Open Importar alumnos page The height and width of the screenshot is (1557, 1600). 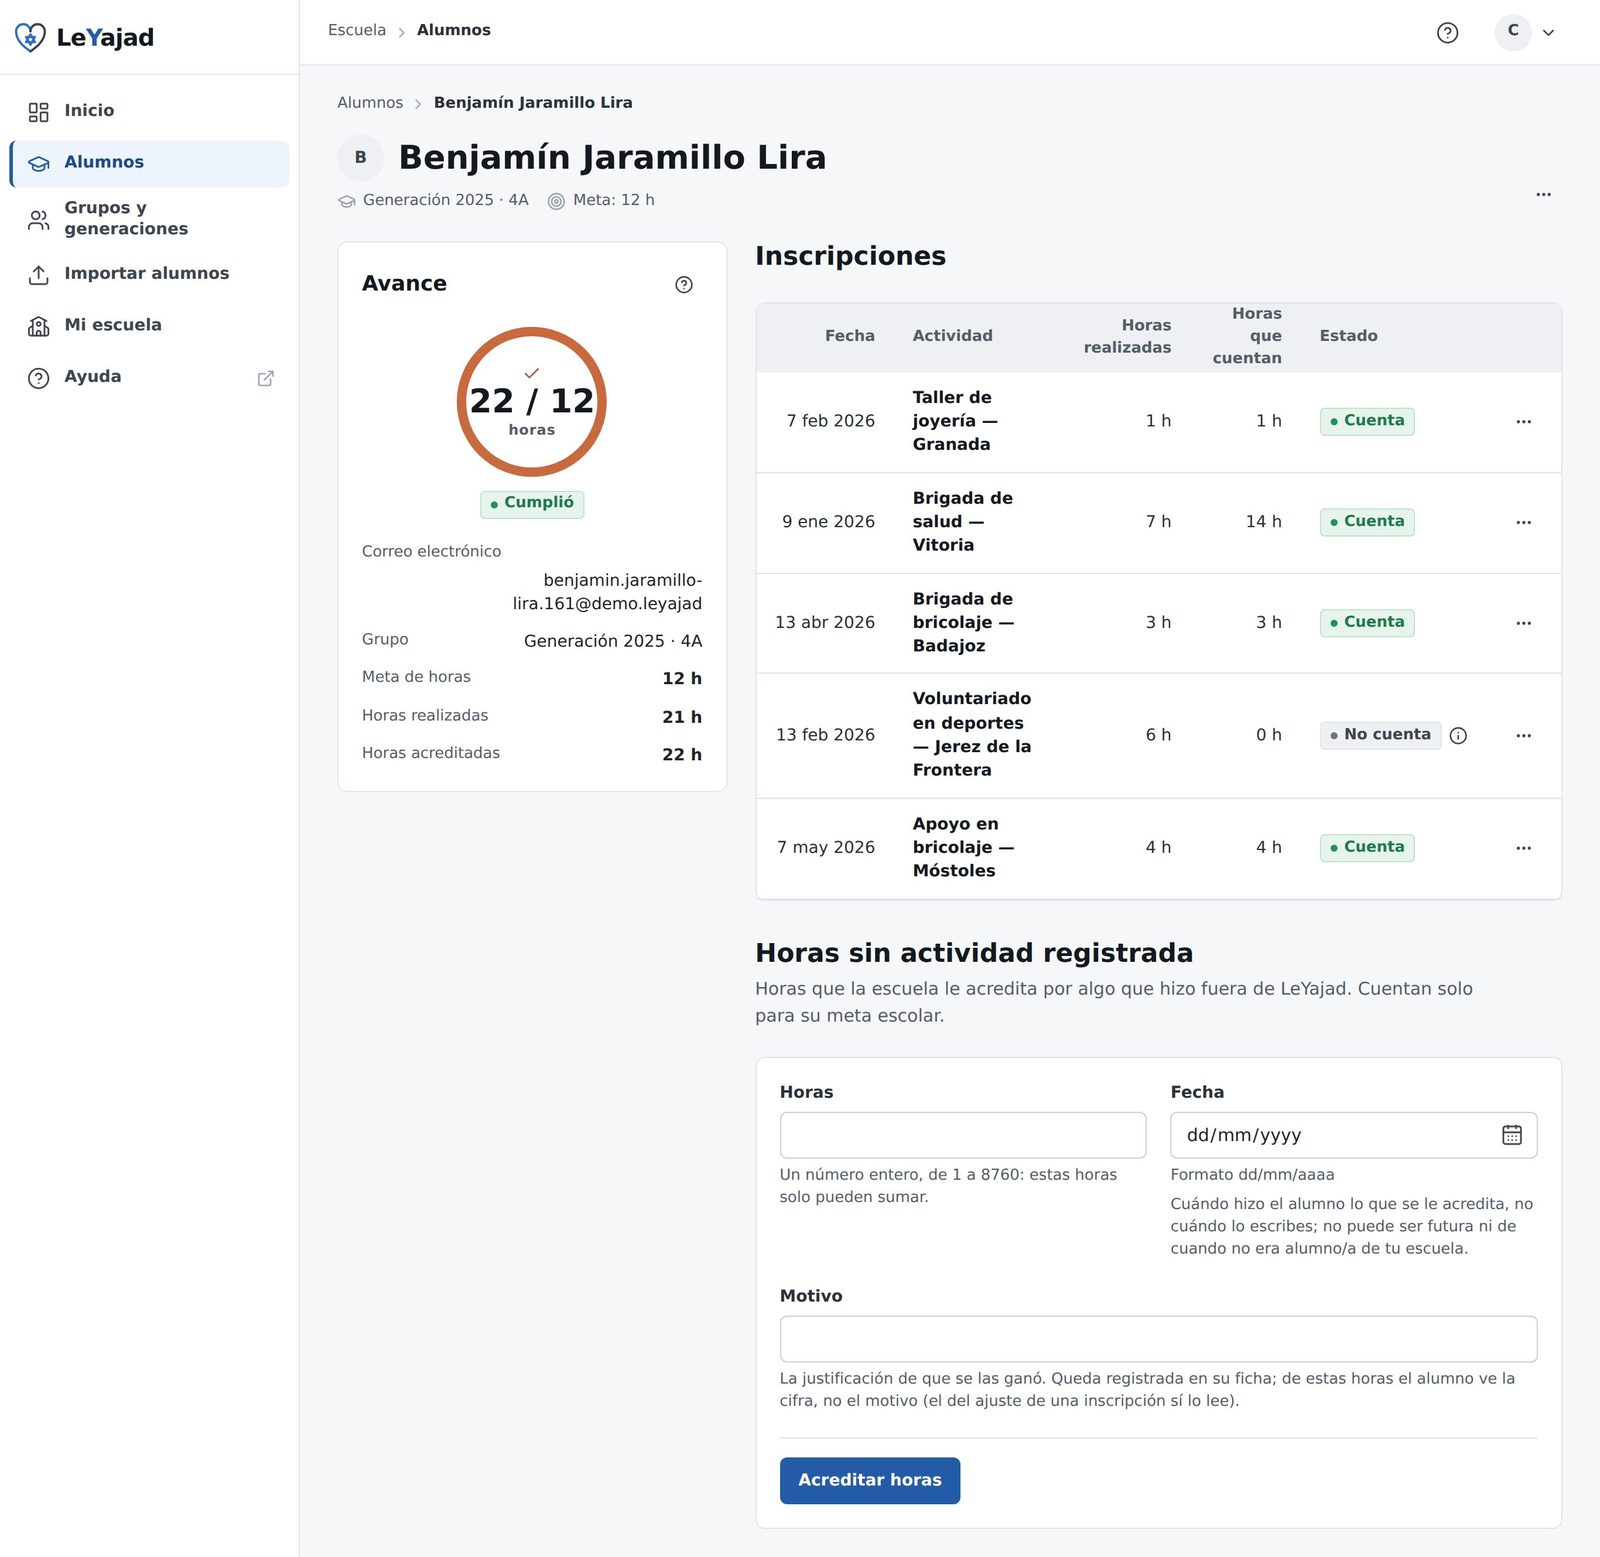pyautogui.click(x=150, y=274)
